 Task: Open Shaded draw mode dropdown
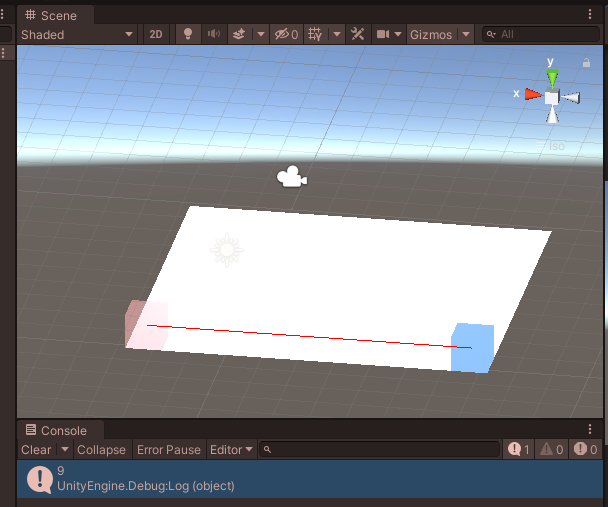coord(77,34)
